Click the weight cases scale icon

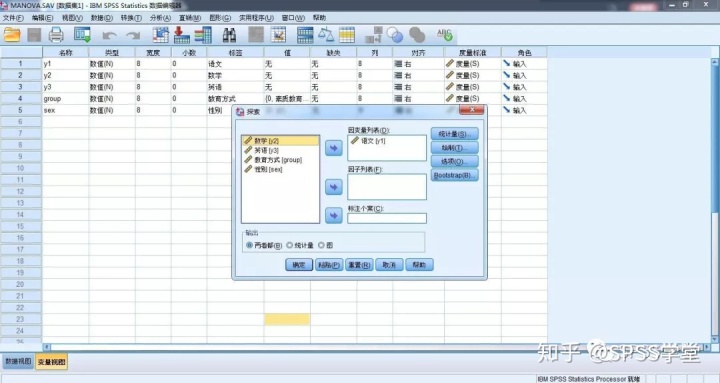[326, 35]
